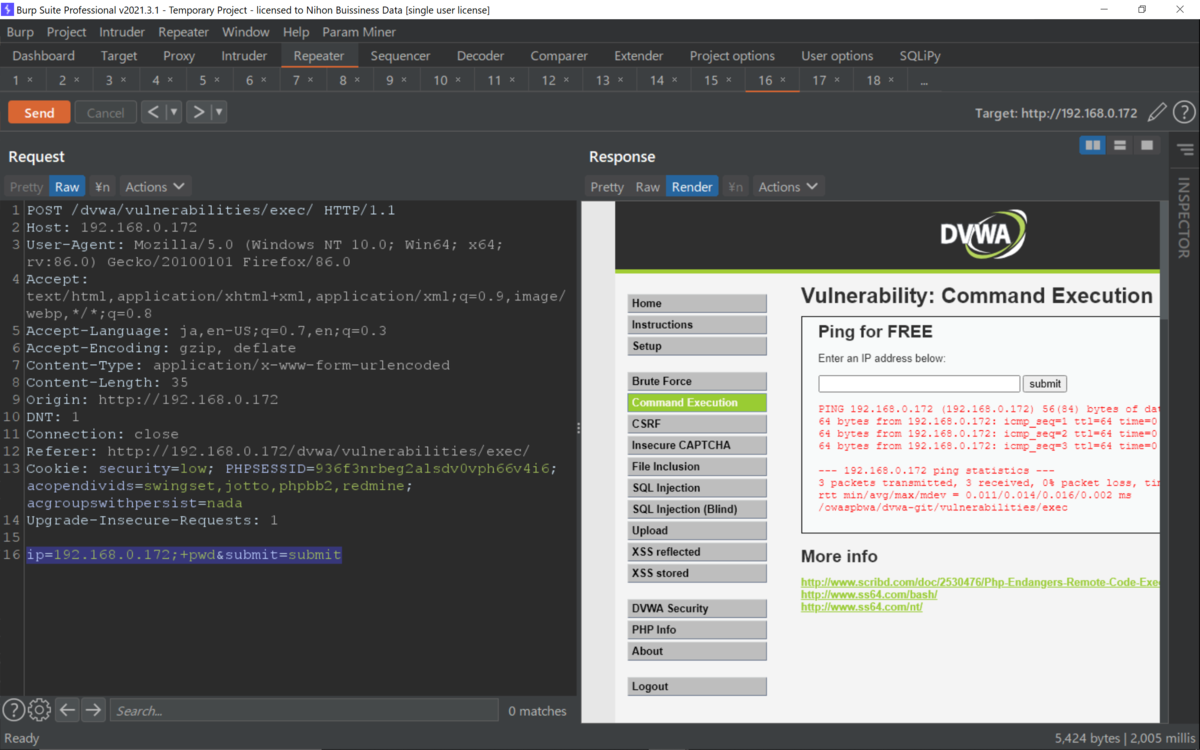The image size is (1200, 750).
Task: Open SQL Injection link in DVWA sidebar
Action: point(697,488)
